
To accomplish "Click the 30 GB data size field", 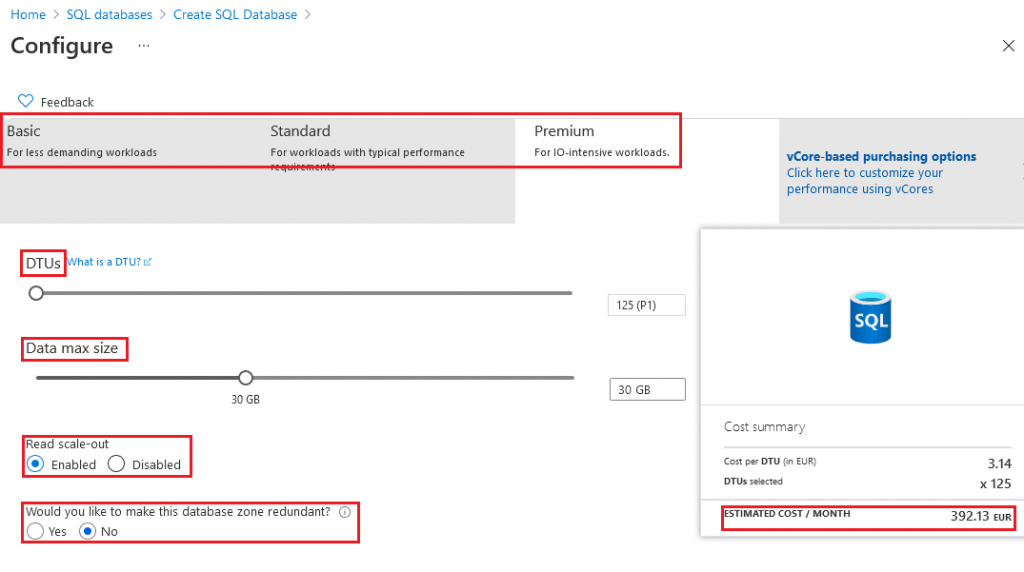I will [647, 390].
